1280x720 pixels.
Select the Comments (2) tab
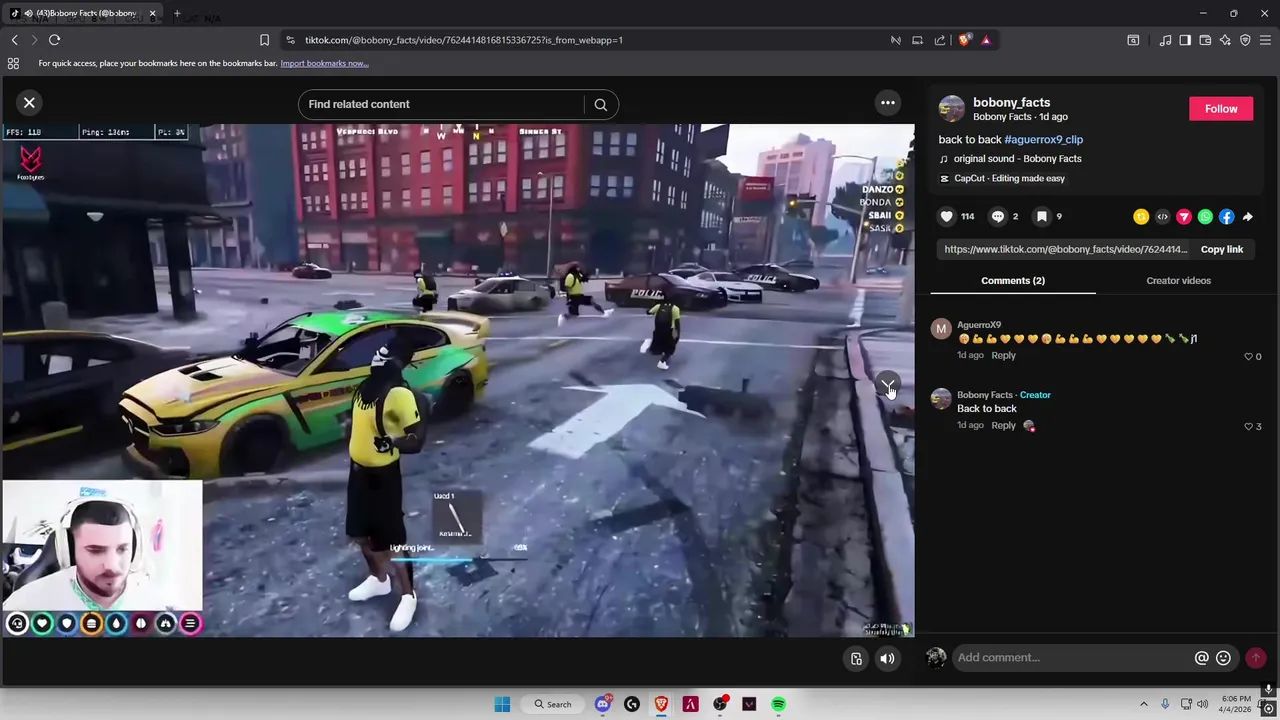pyautogui.click(x=1012, y=281)
